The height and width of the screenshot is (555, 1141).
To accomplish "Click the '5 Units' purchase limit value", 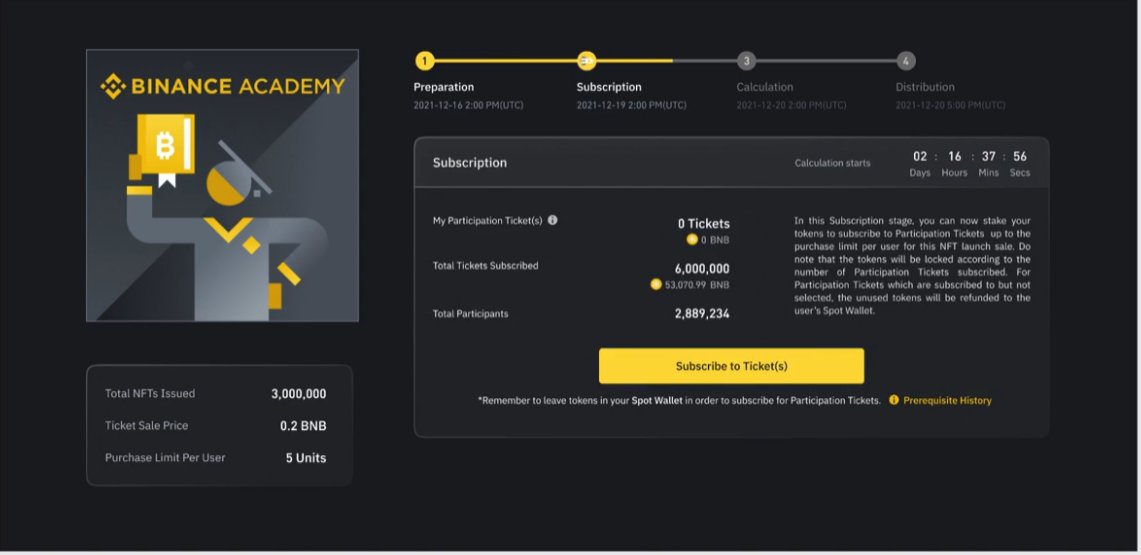I will click(306, 458).
